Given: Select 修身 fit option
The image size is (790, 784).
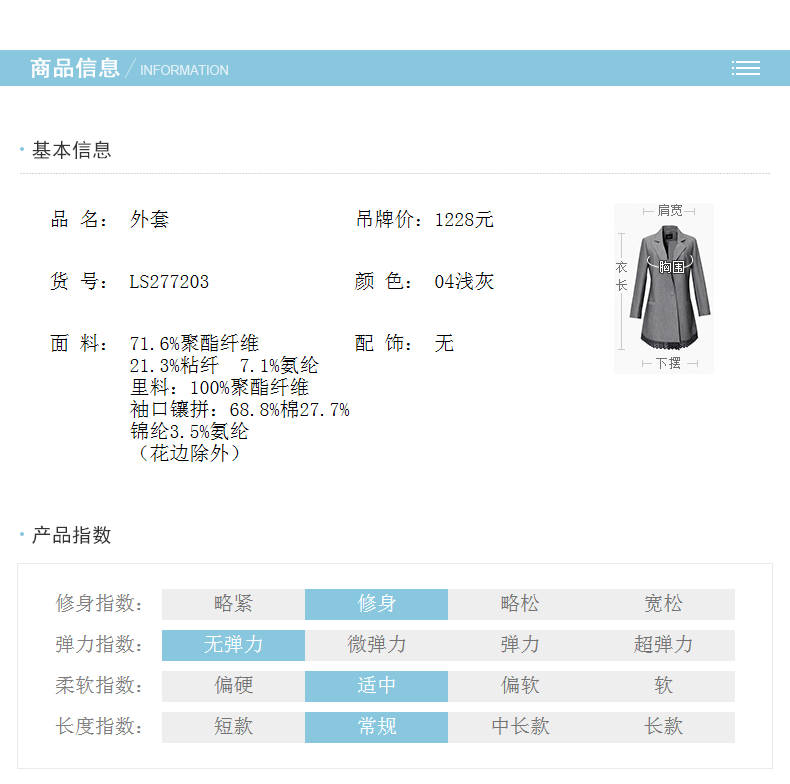Looking at the screenshot, I should pos(376,604).
